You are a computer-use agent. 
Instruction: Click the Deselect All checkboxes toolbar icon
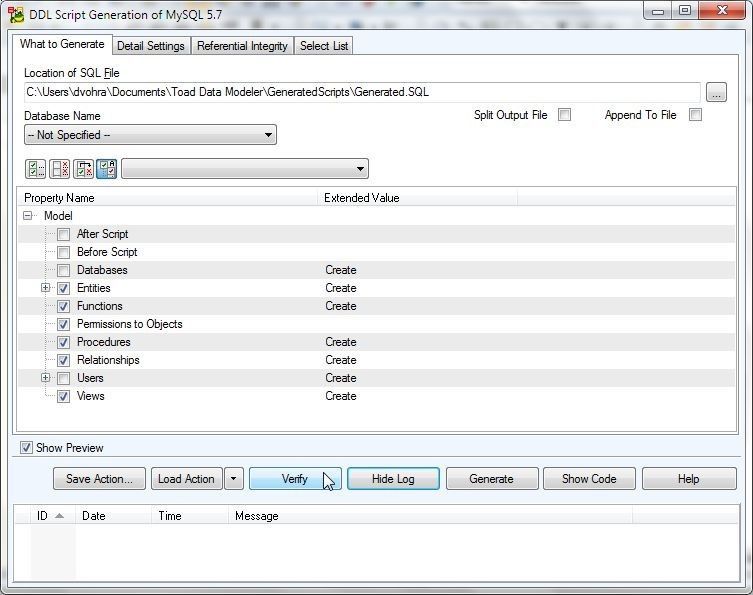click(x=60, y=169)
